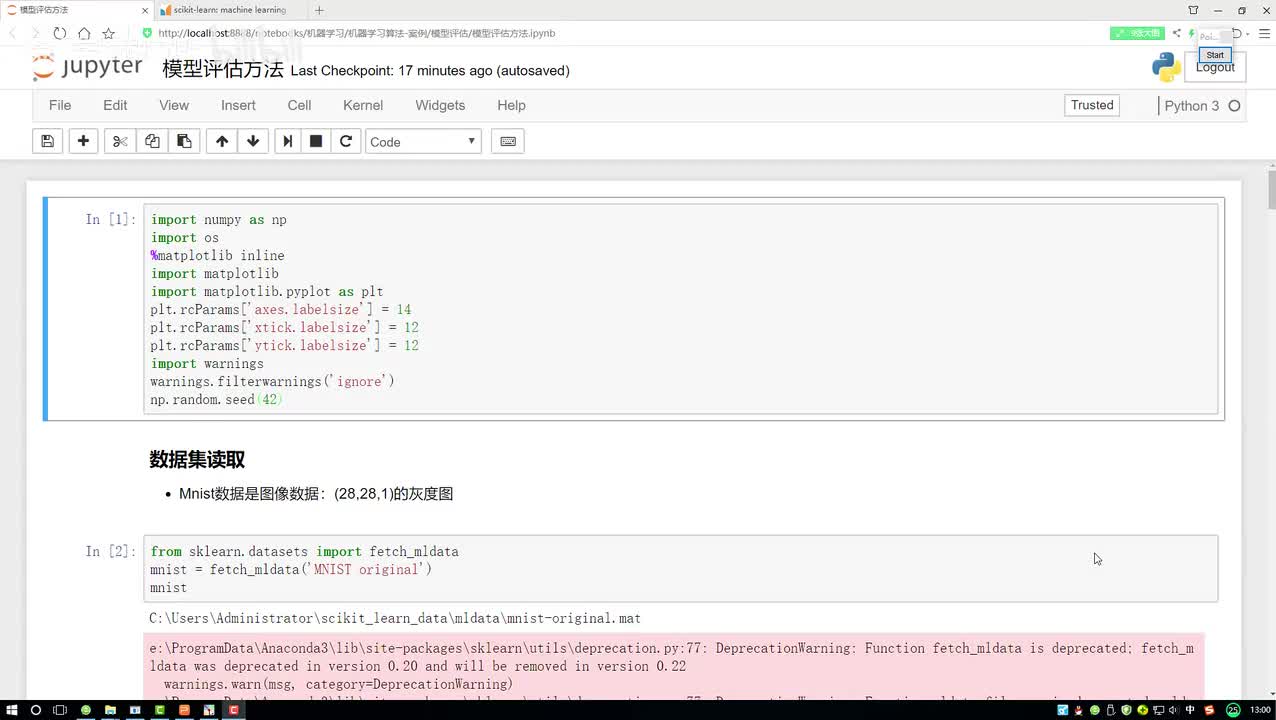Screen dimensions: 1276x720
Task: Click the page vertical scrollbar thumb
Action: (1271, 189)
